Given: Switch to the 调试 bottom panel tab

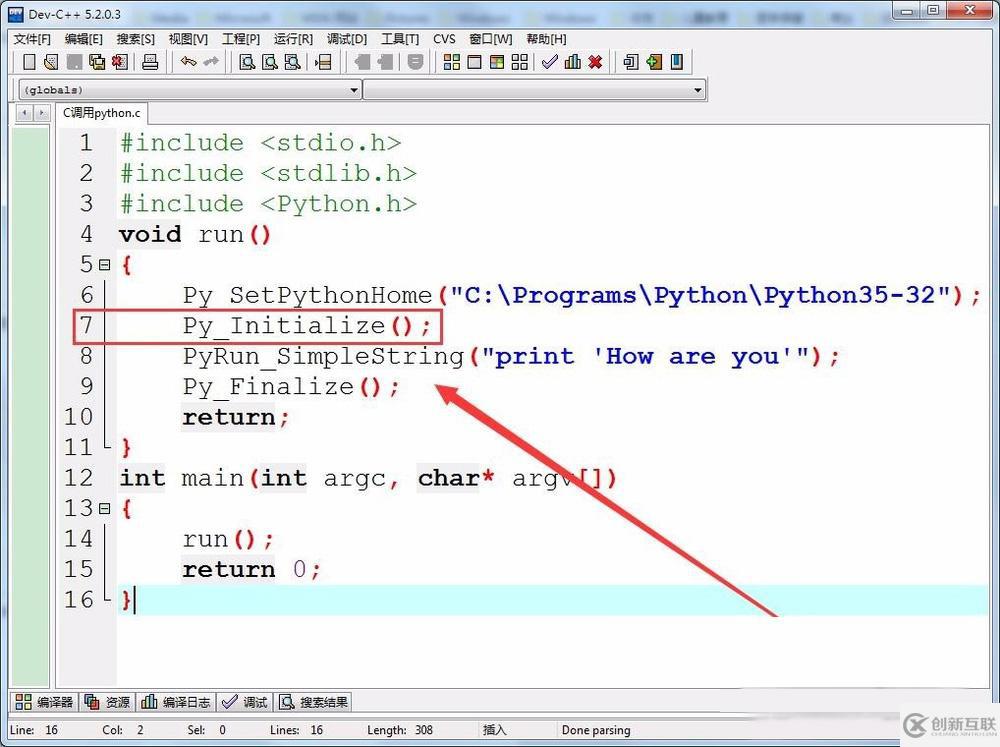Looking at the screenshot, I should [245, 701].
